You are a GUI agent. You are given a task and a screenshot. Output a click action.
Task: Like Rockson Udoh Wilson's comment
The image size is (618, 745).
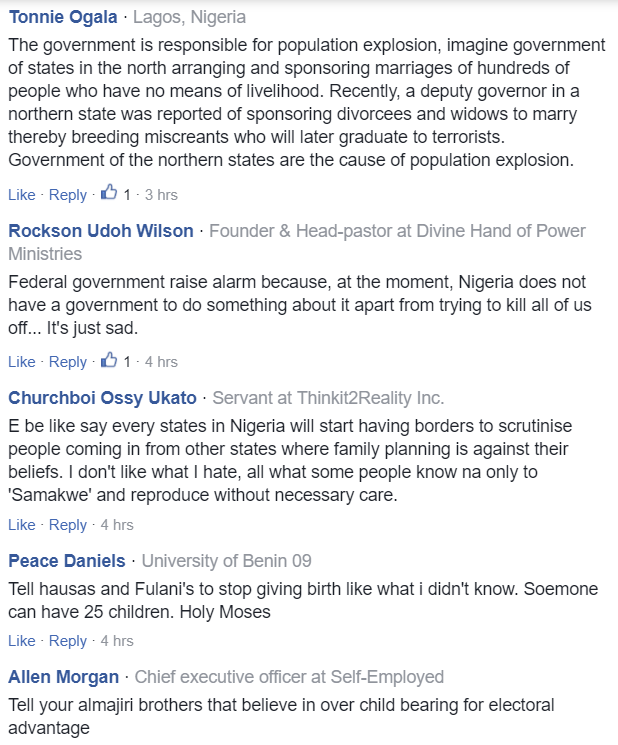coord(21,361)
